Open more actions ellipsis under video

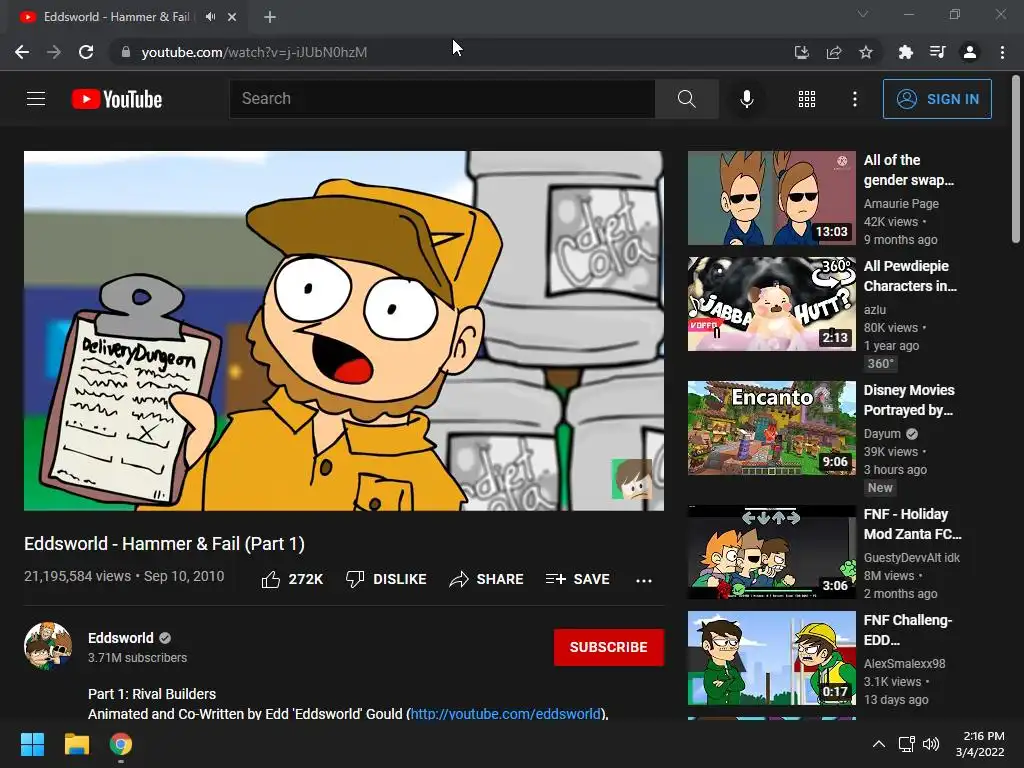coord(644,580)
